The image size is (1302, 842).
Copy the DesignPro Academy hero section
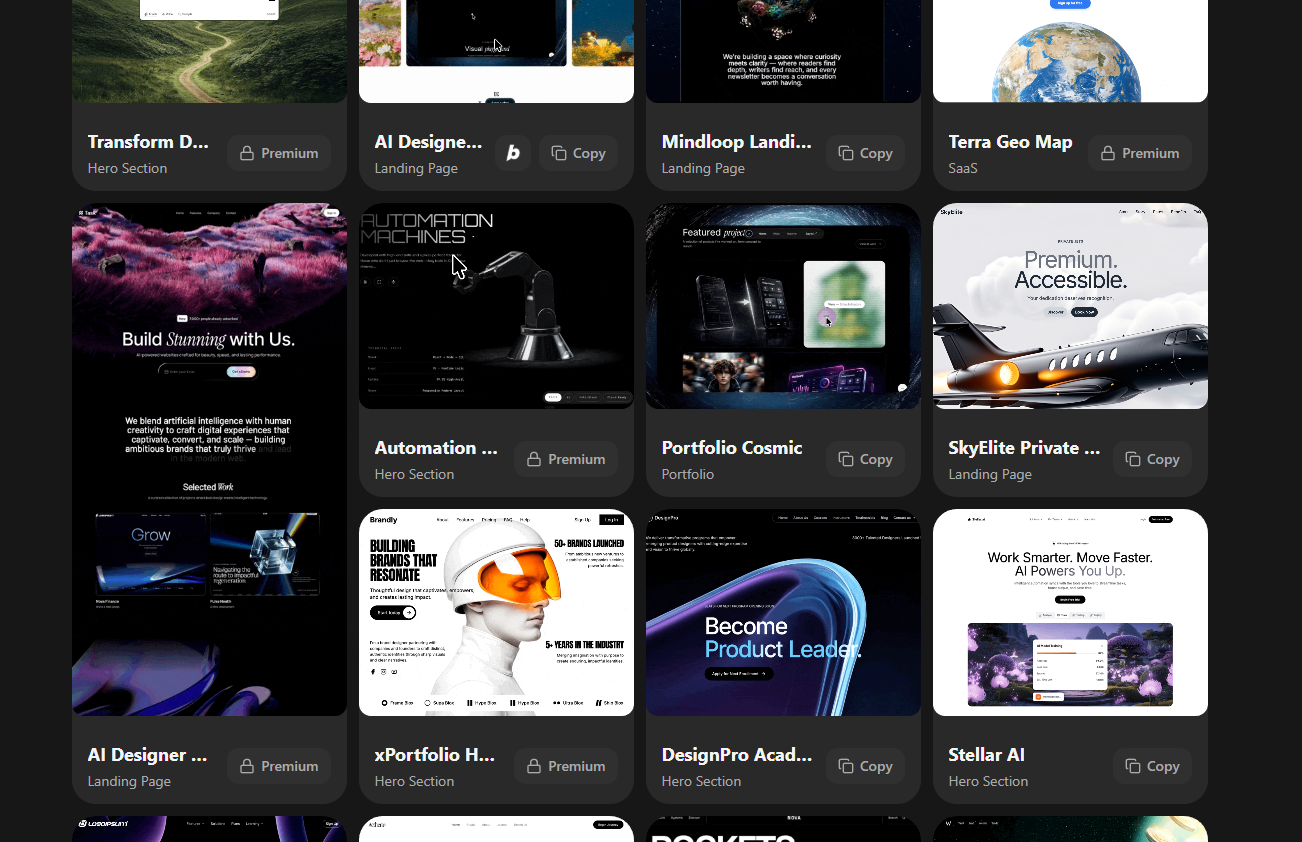pos(865,766)
